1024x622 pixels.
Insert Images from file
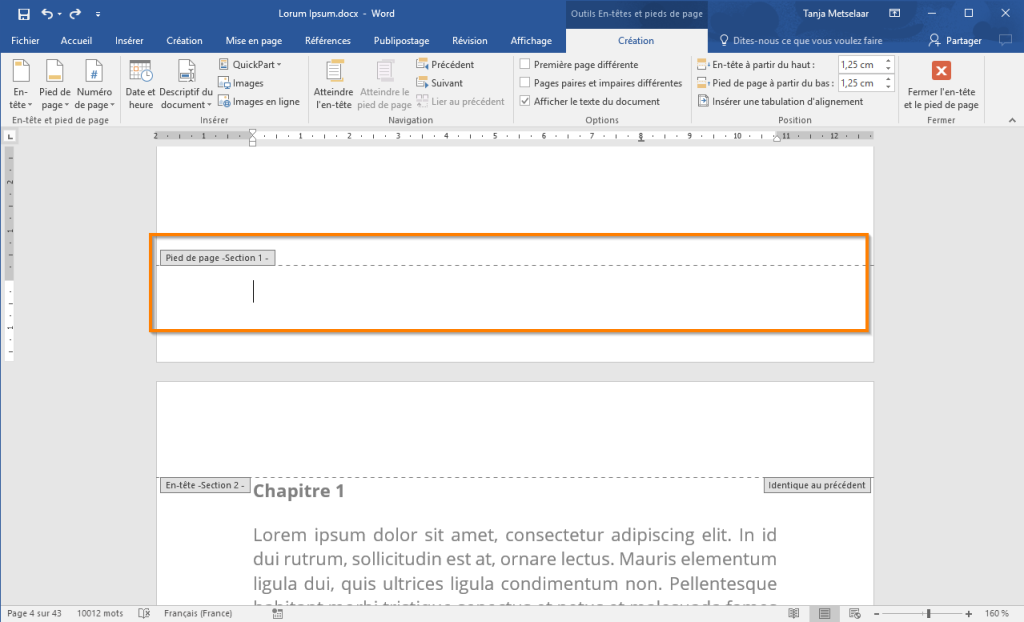click(241, 83)
